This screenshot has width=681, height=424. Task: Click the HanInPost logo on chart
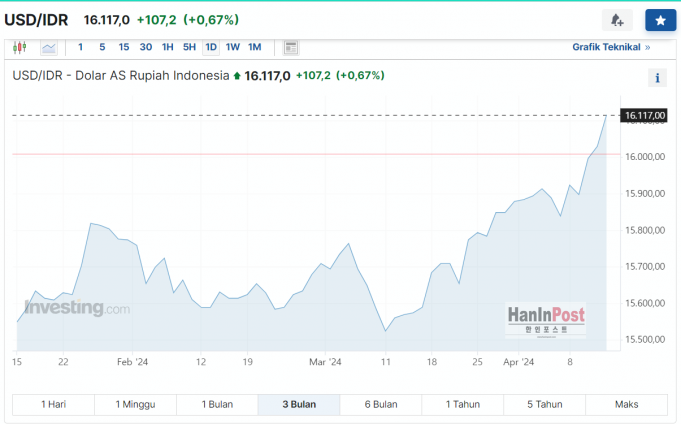tap(545, 319)
